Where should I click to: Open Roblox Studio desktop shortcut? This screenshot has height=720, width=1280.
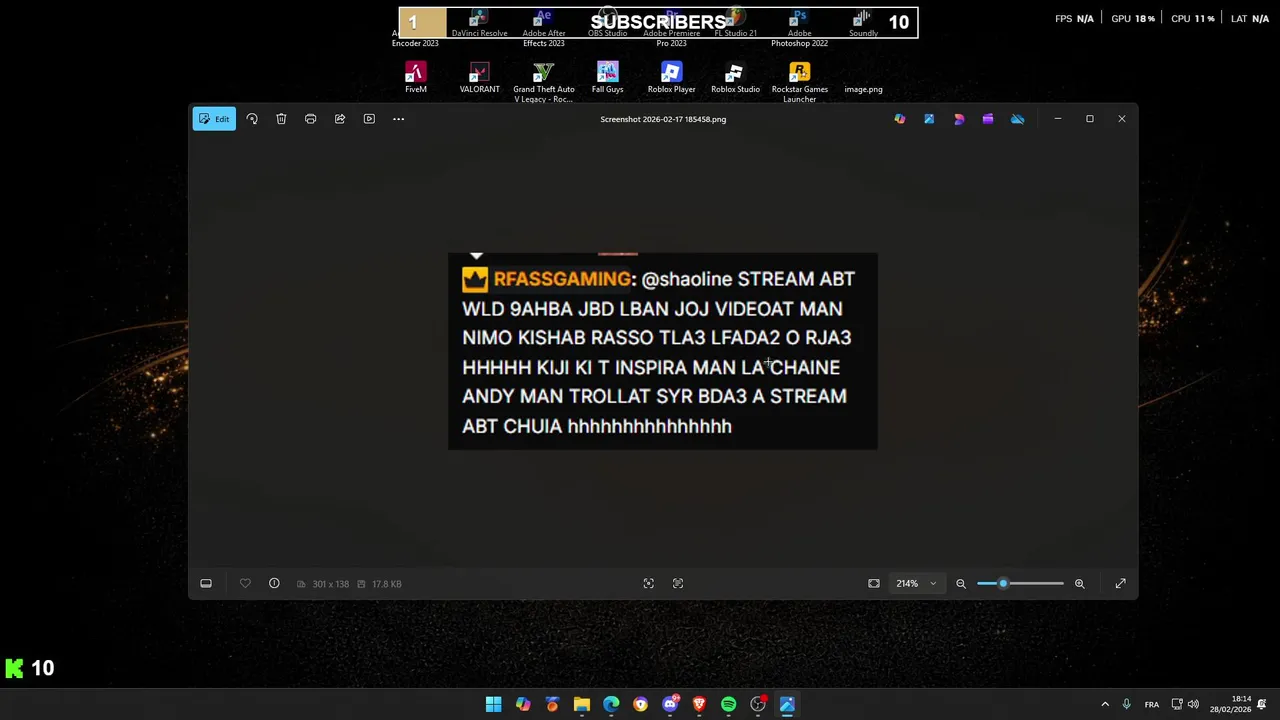(735, 78)
